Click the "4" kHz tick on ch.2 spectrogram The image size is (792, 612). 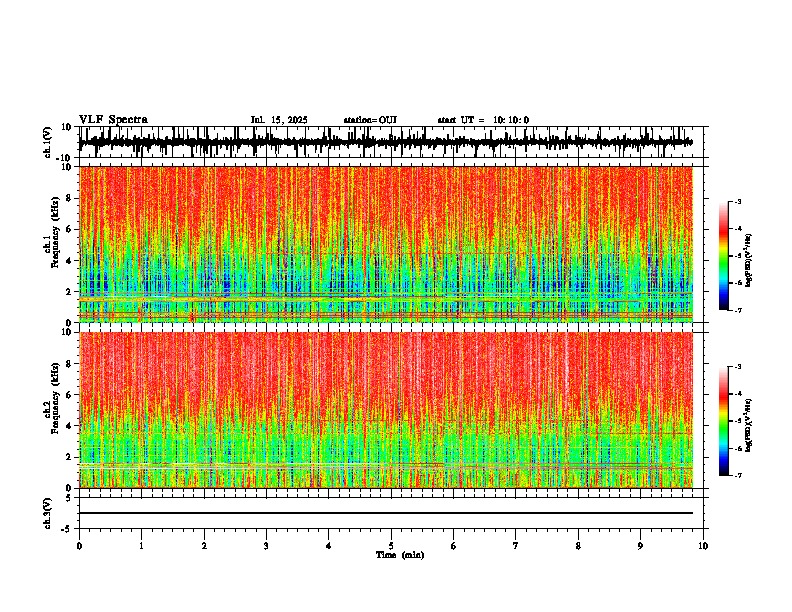(70, 426)
